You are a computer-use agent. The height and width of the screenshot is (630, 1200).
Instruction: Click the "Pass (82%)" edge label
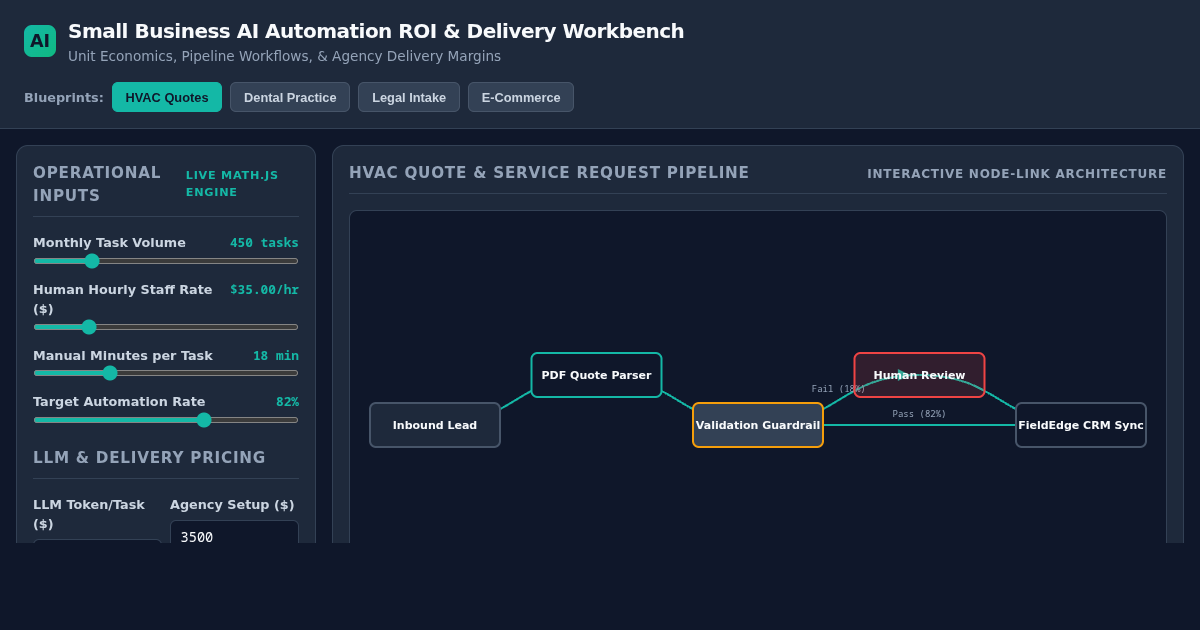coord(919,414)
